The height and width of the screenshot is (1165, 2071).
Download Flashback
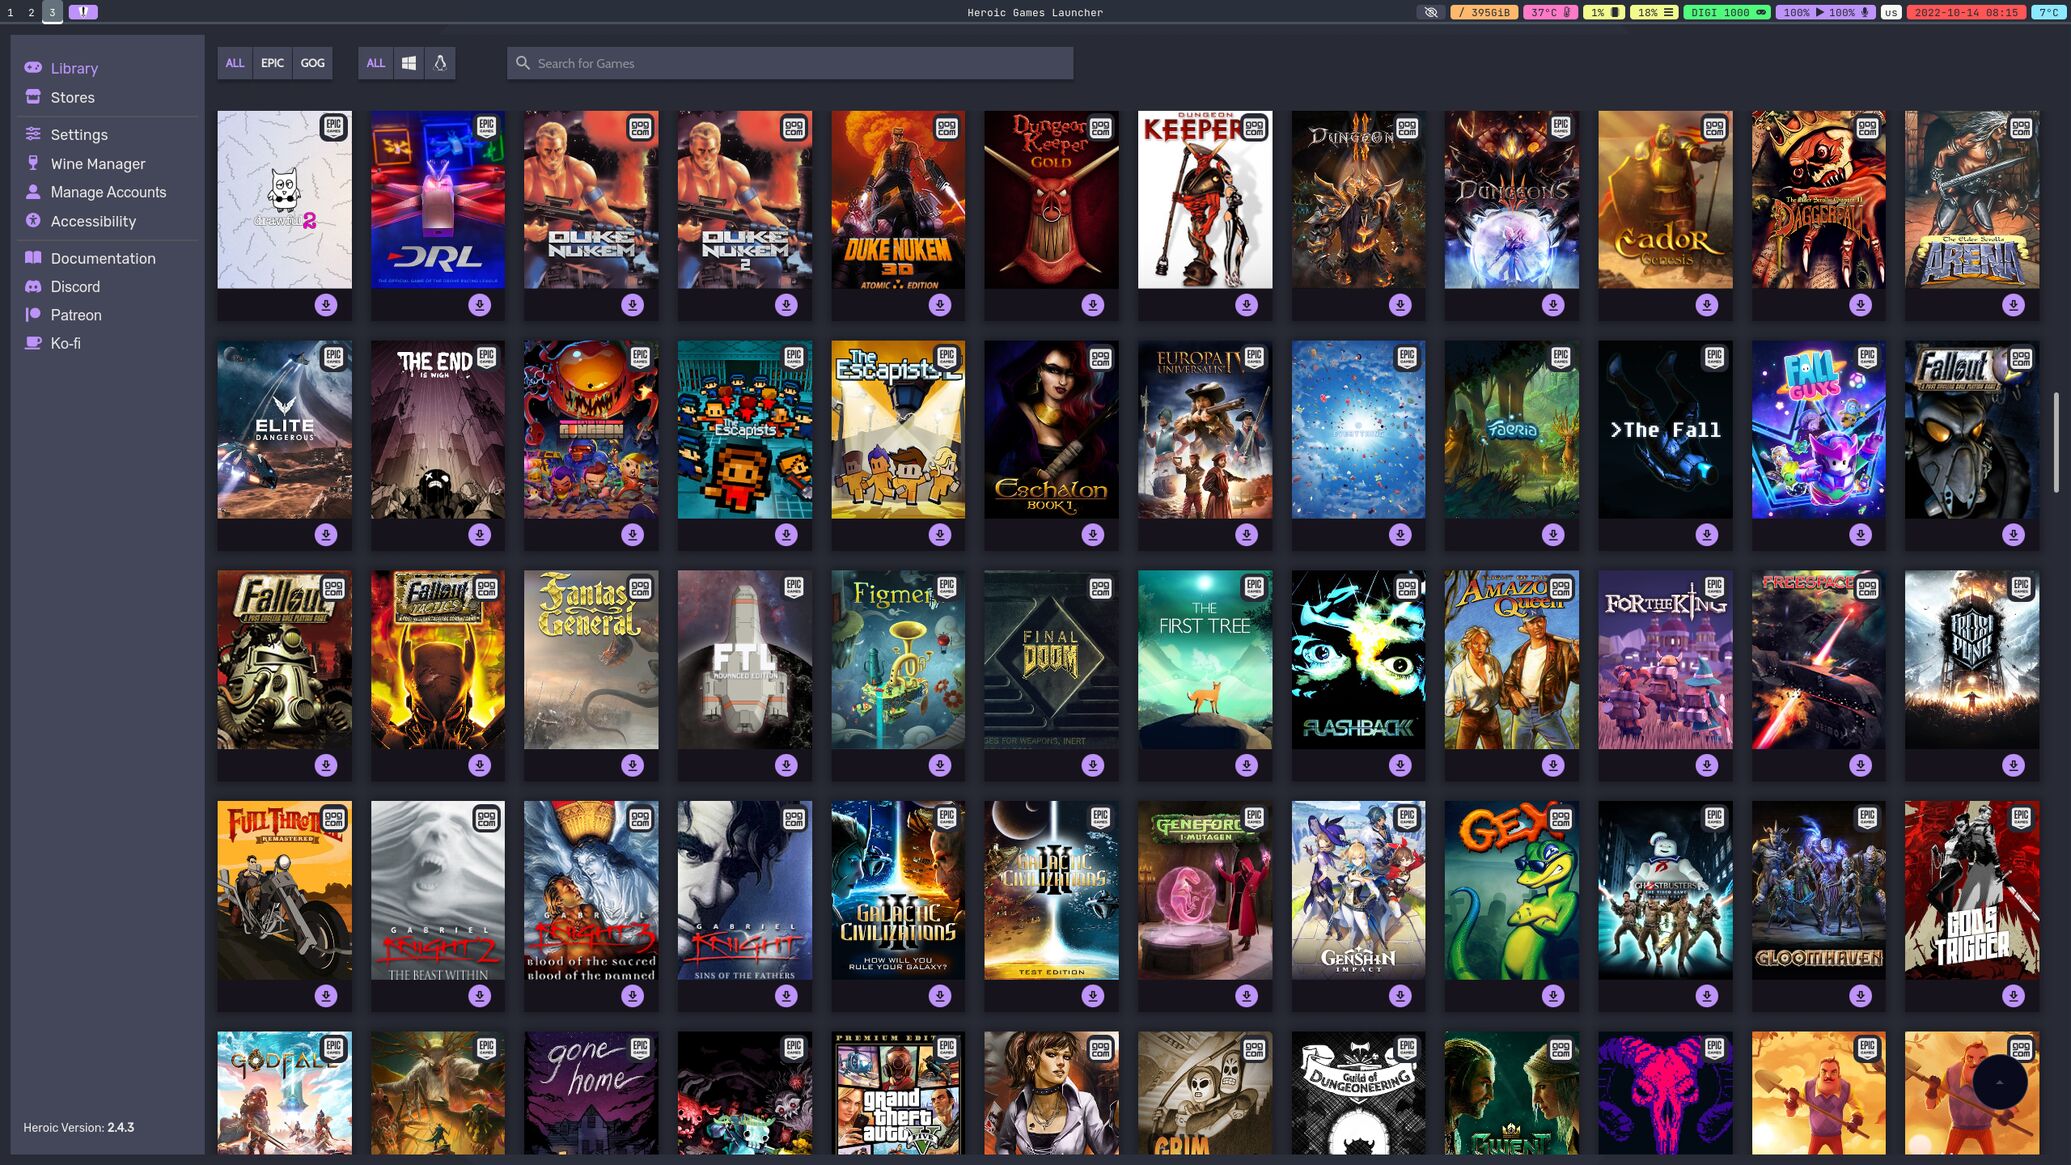point(1400,765)
